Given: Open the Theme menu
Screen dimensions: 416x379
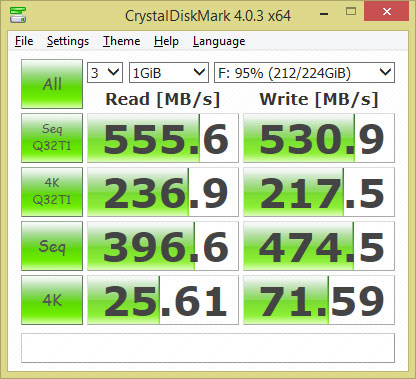Looking at the screenshot, I should point(121,41).
